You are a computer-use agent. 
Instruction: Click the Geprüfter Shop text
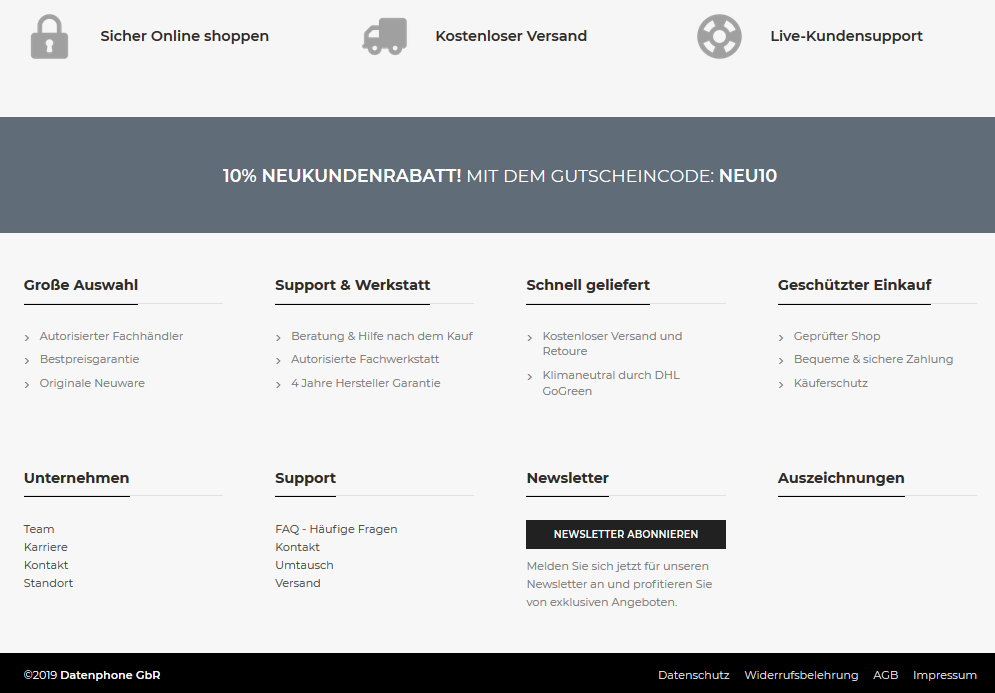click(x=837, y=336)
